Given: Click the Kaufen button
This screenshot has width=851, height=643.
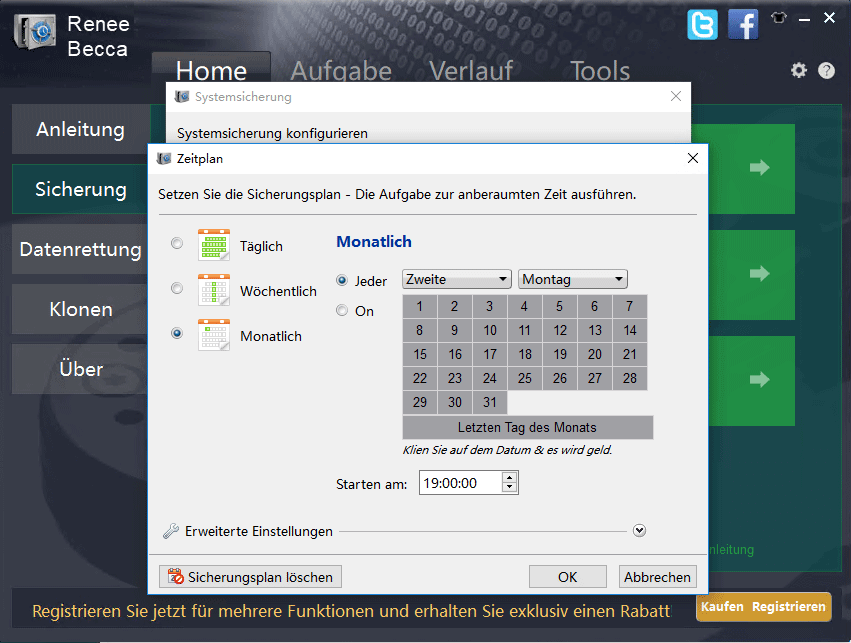Looking at the screenshot, I should (x=722, y=607).
